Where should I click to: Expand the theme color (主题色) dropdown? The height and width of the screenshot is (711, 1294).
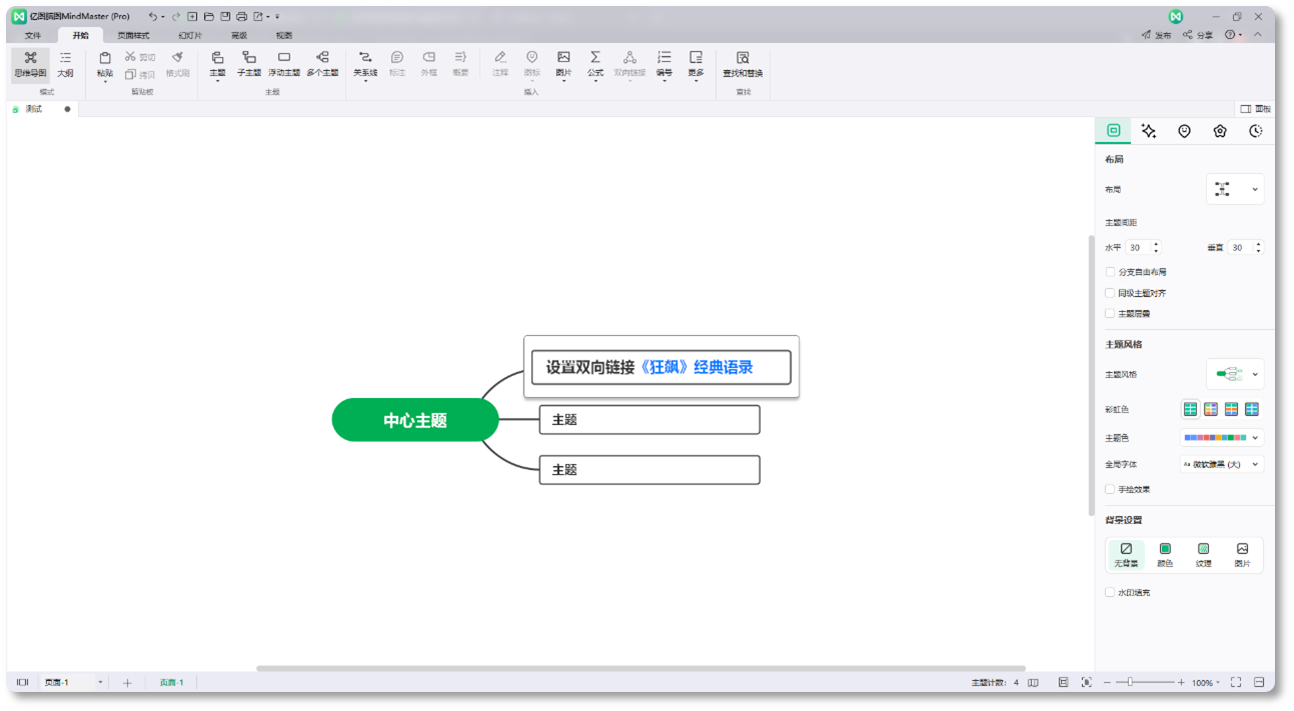point(1222,437)
